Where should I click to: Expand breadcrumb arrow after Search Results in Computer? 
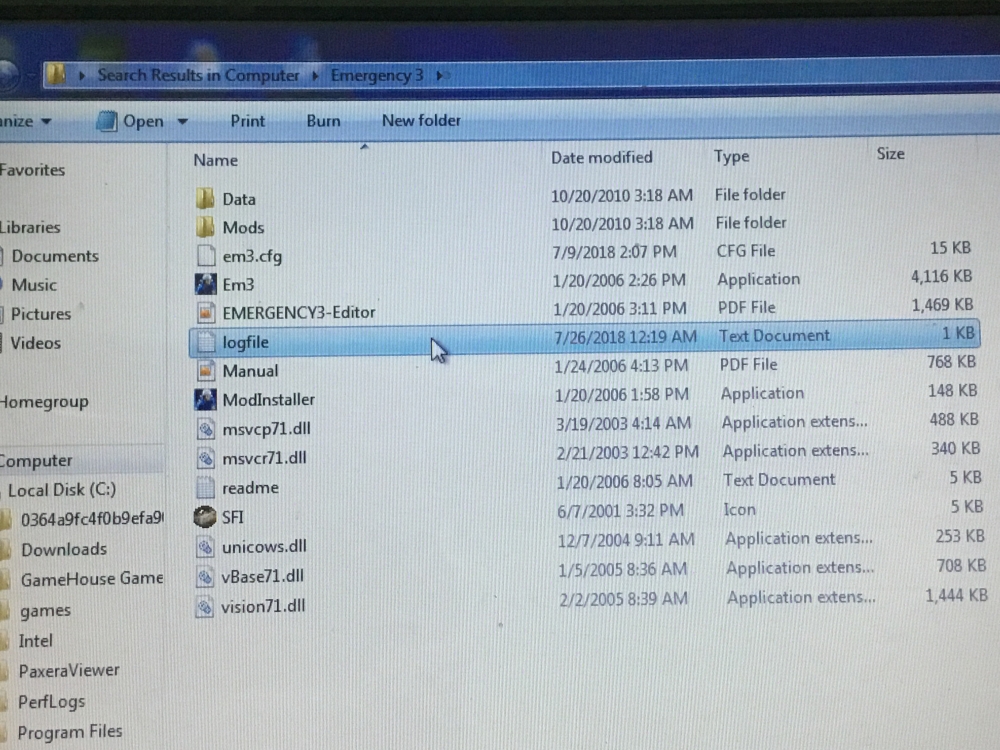click(x=315, y=75)
